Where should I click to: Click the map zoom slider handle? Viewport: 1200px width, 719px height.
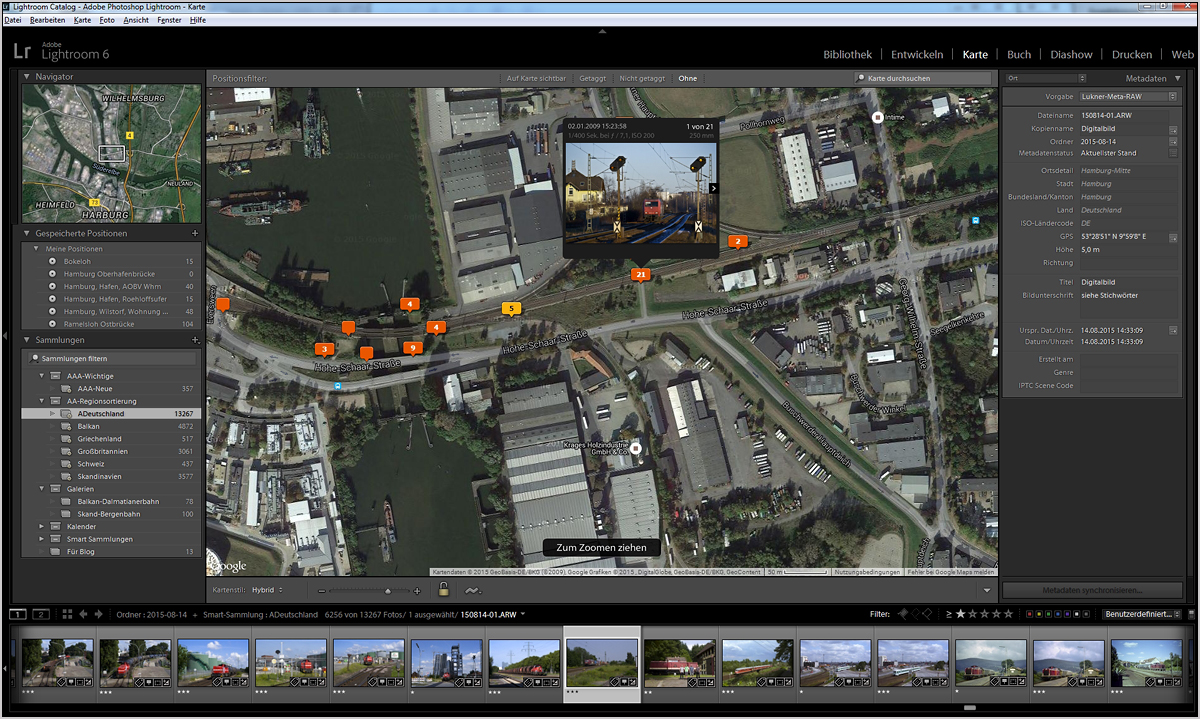click(x=387, y=591)
